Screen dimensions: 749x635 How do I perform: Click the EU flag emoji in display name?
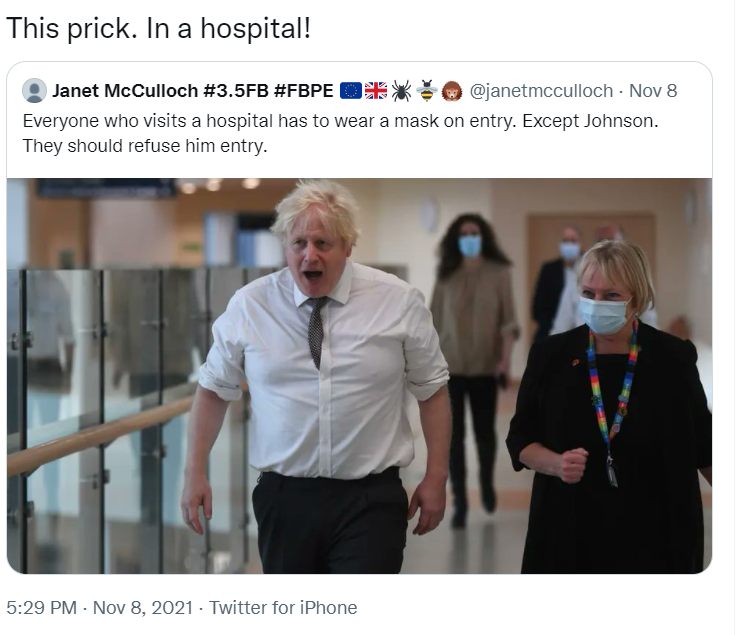[351, 91]
